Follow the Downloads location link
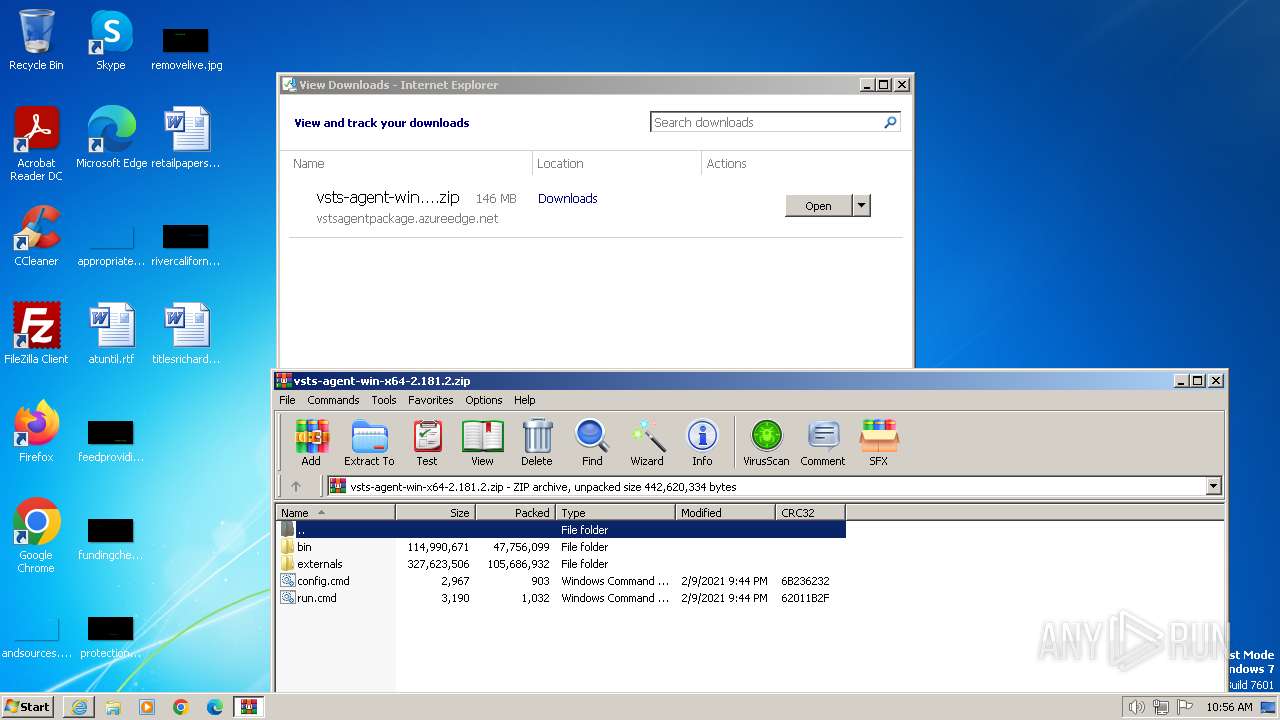 point(567,198)
